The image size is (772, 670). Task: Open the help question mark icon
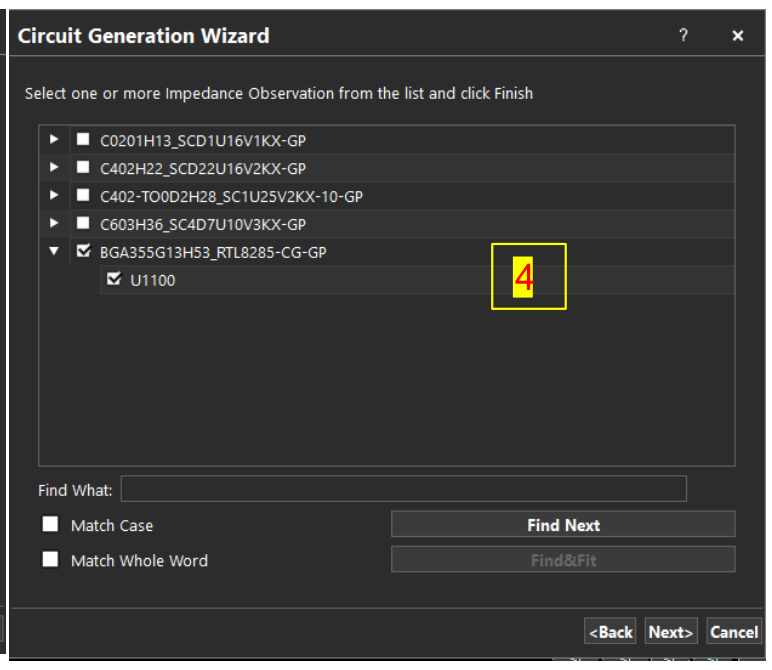[683, 35]
